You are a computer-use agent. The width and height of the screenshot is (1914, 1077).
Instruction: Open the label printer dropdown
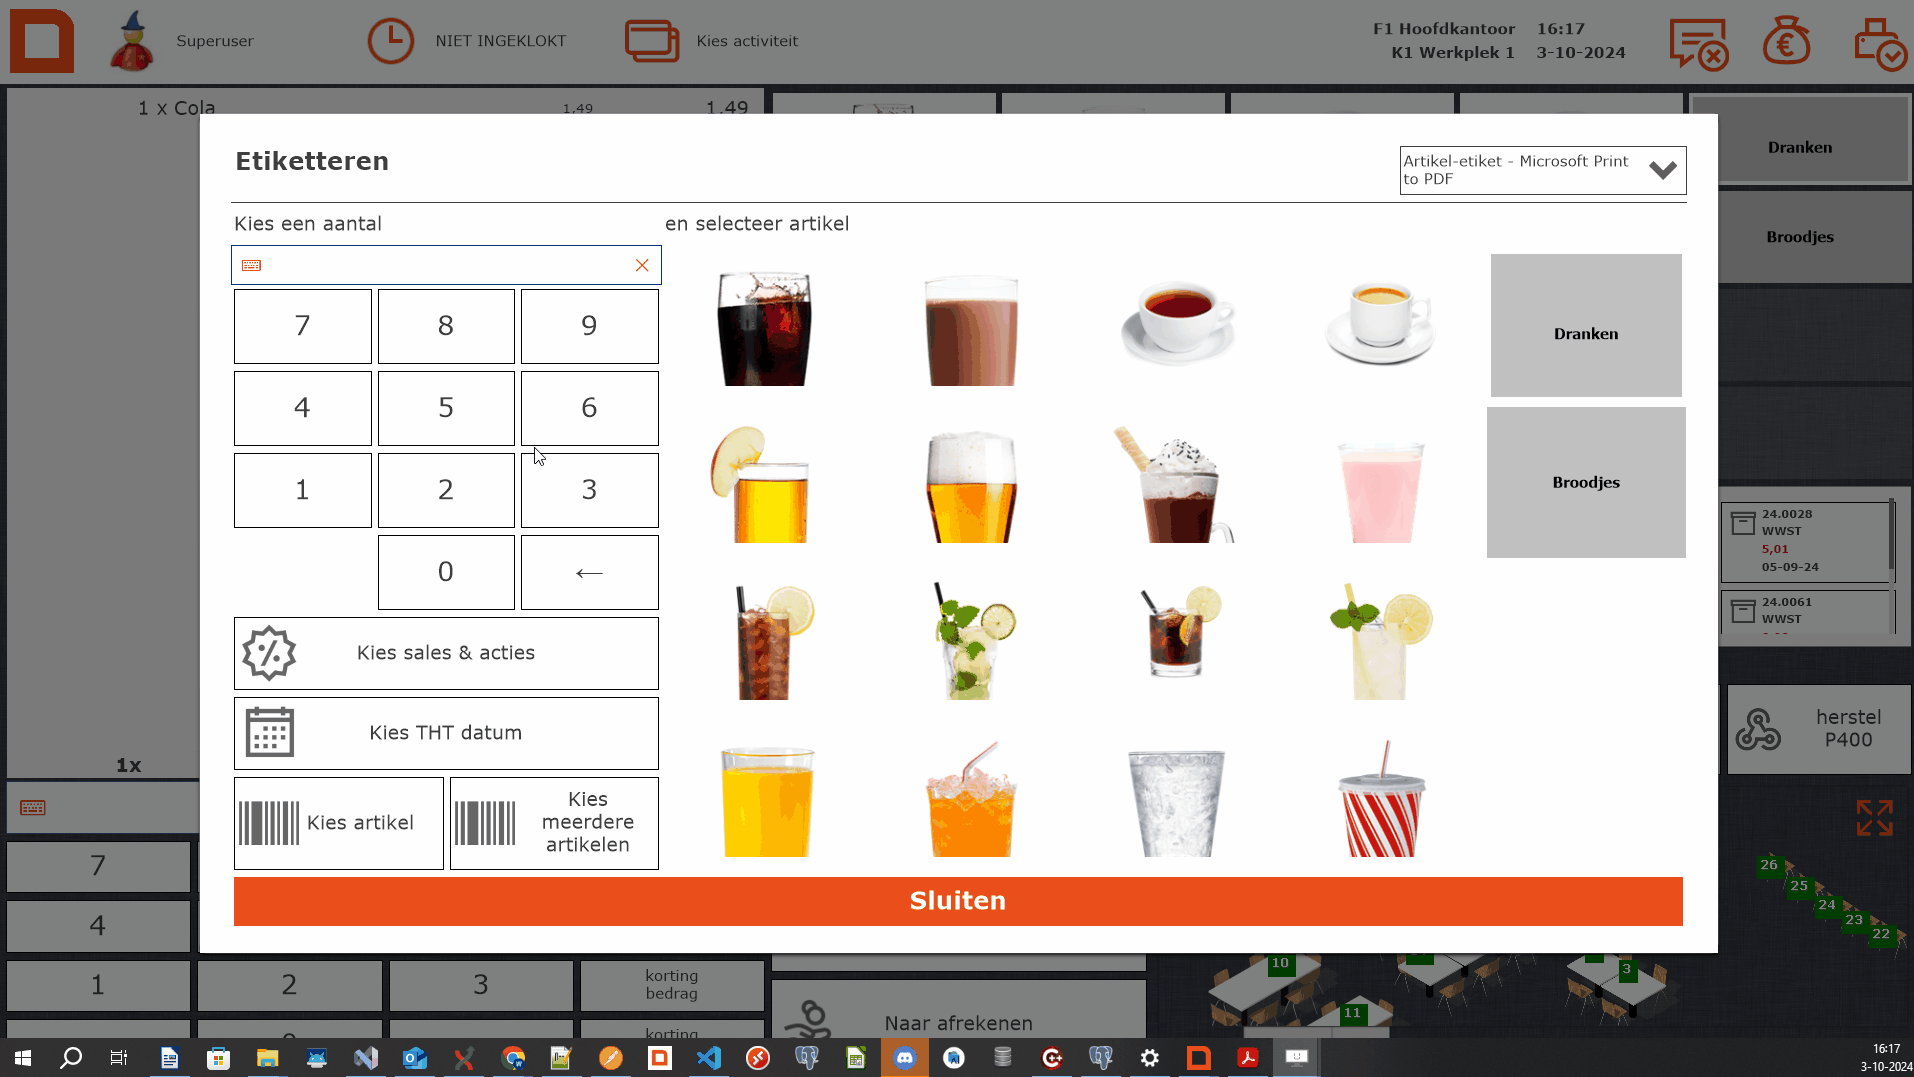pos(1543,170)
